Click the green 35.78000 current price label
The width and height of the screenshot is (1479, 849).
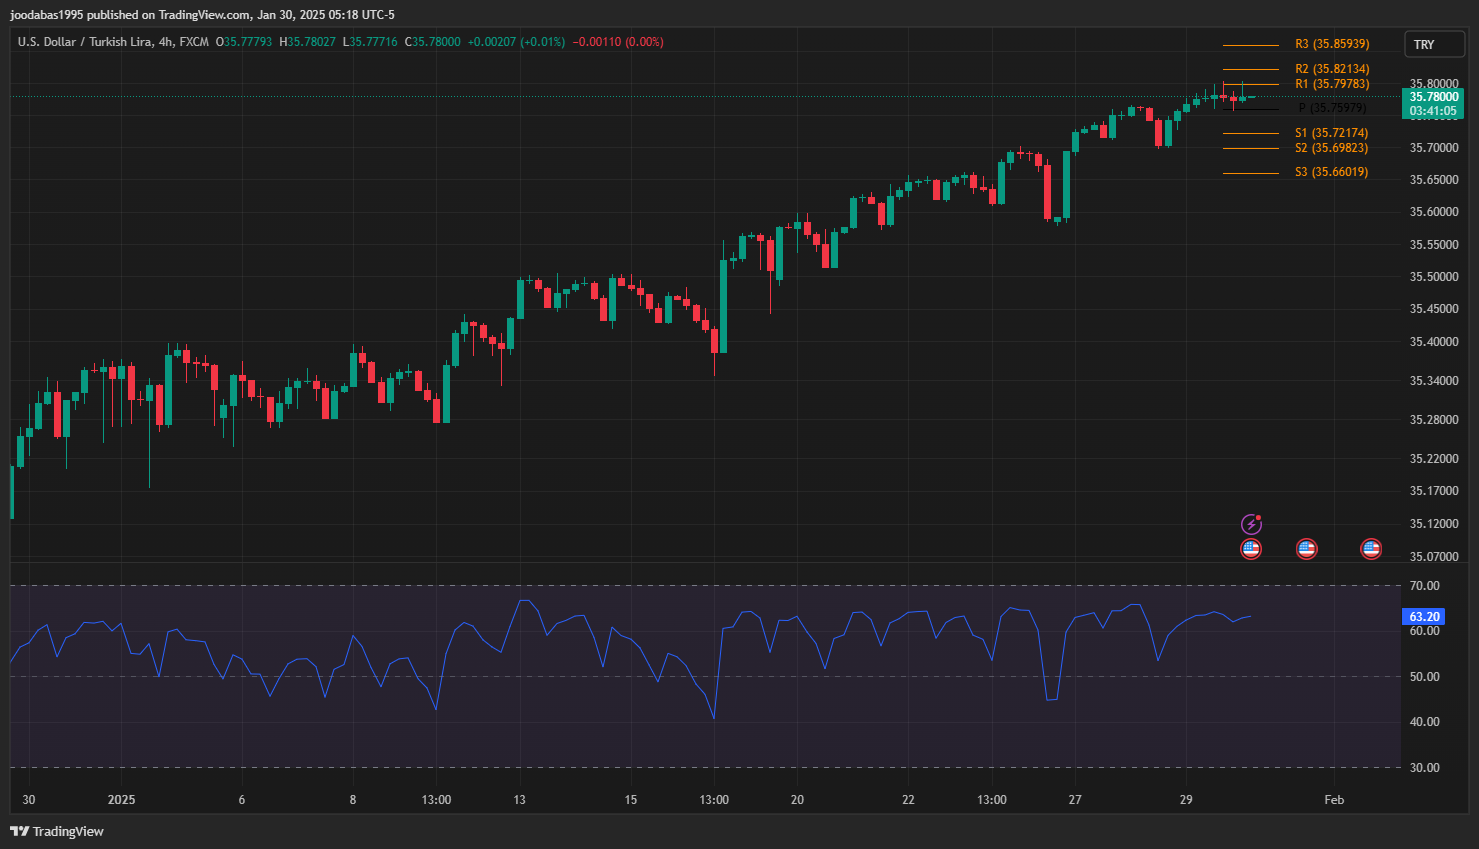[x=1433, y=97]
